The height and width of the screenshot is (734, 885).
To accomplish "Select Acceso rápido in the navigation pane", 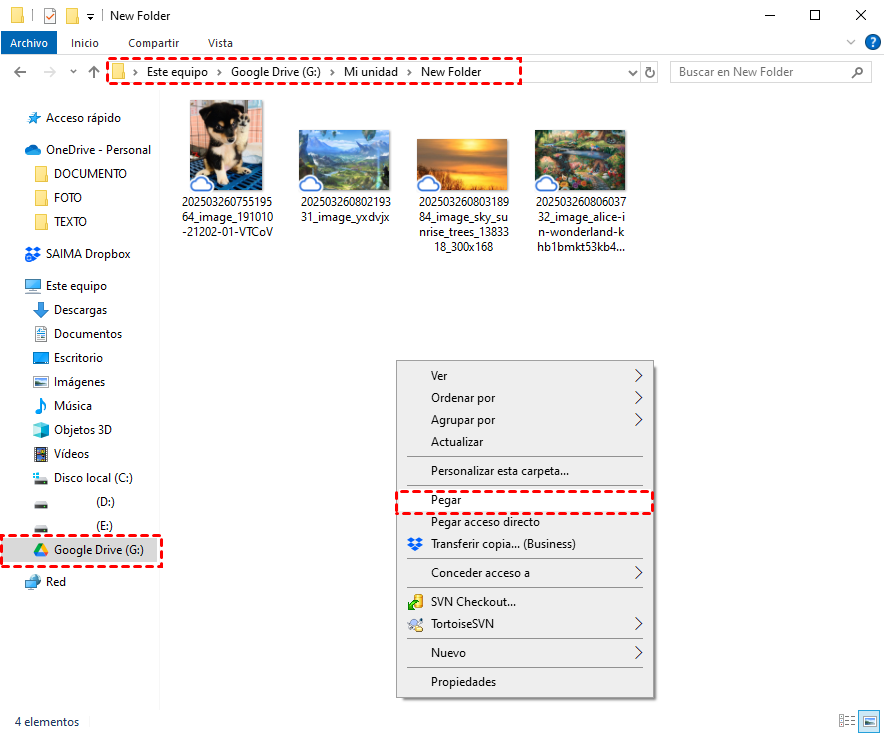I will click(74, 118).
